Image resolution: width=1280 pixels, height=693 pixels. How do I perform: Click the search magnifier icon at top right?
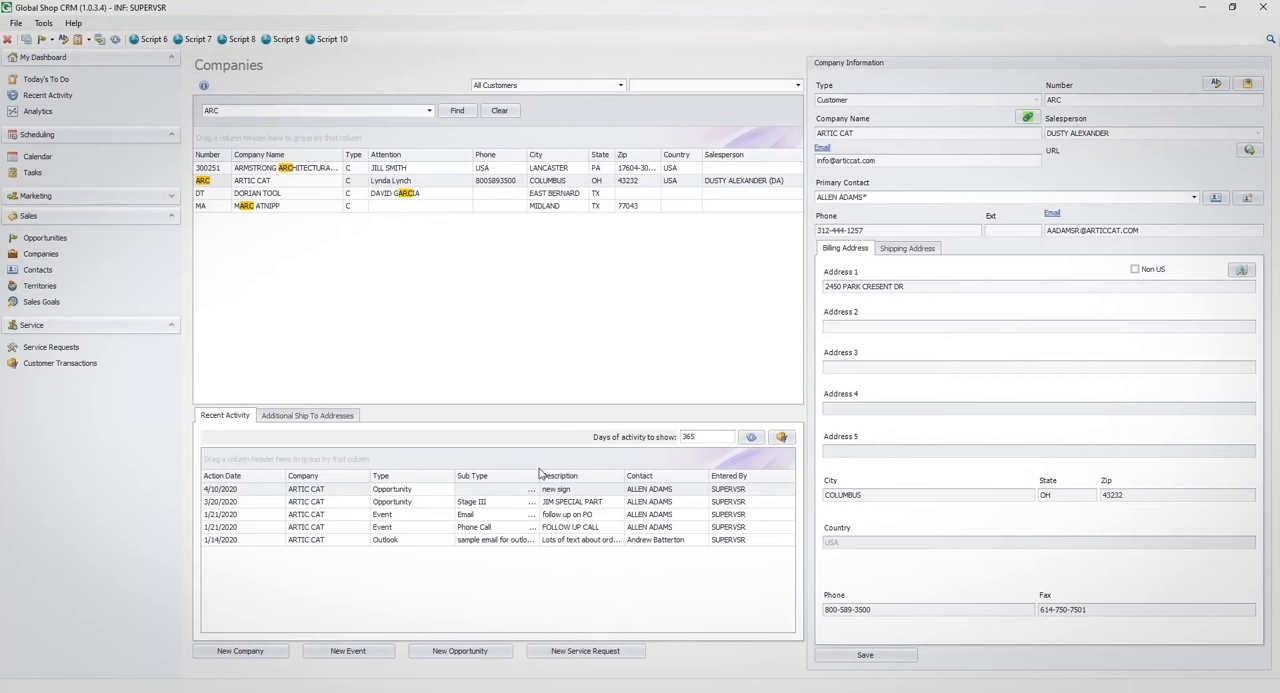[1271, 39]
